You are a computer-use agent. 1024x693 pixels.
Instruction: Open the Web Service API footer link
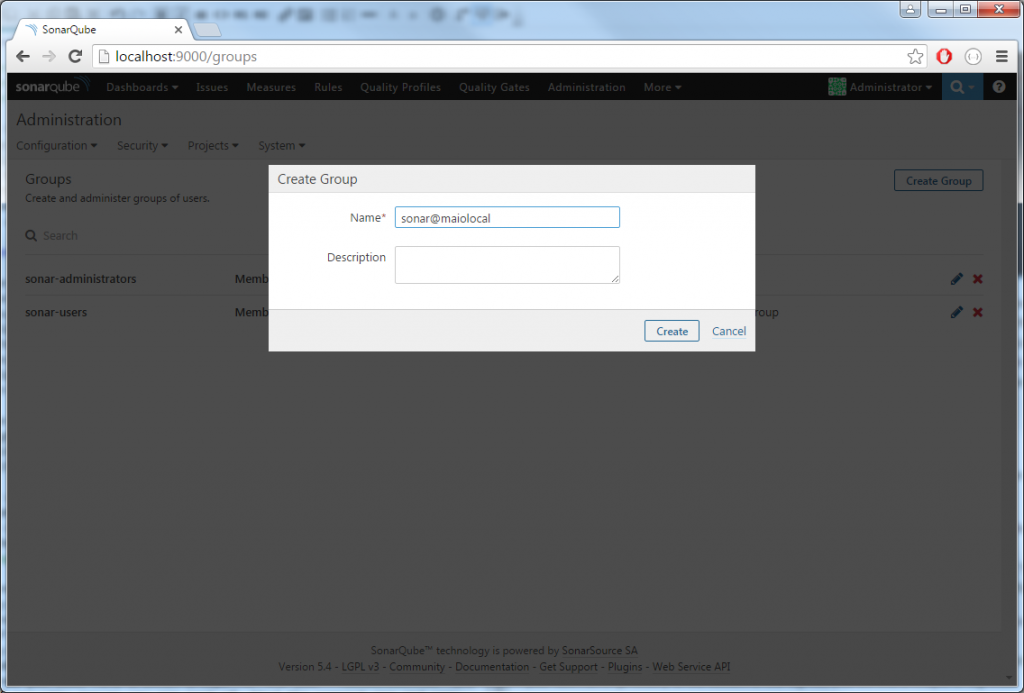[691, 667]
